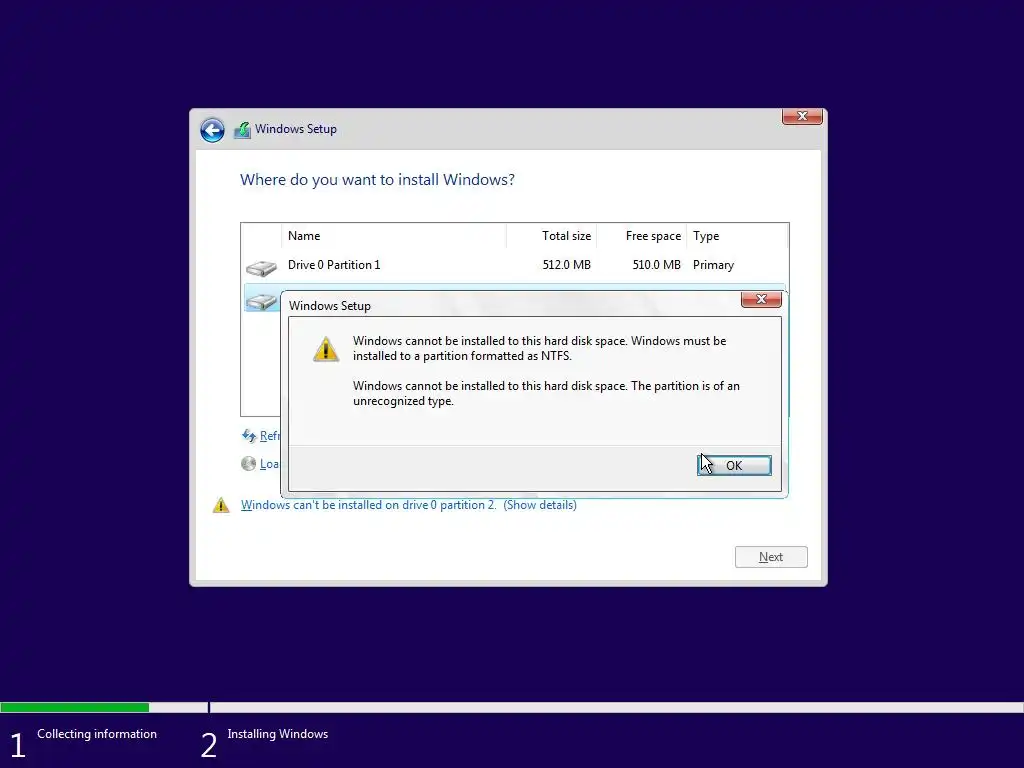
Task: Click the 'Where do you want to install Windows?' heading
Action: click(377, 180)
